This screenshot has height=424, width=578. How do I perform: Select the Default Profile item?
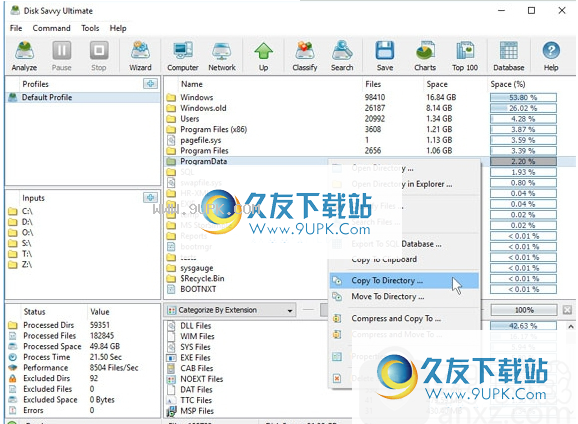click(x=83, y=97)
